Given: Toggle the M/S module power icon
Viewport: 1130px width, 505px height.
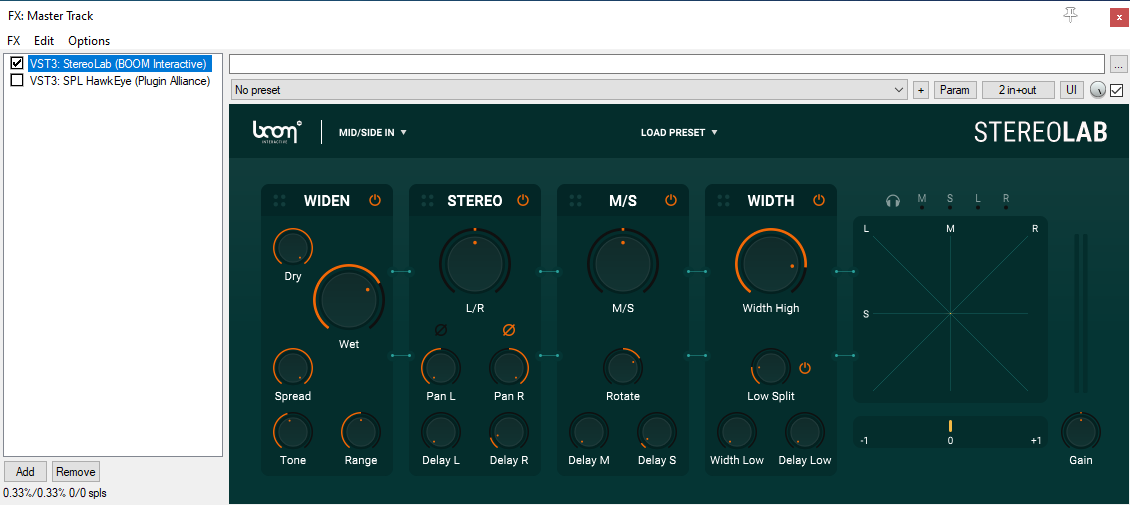Looking at the screenshot, I should (x=671, y=200).
